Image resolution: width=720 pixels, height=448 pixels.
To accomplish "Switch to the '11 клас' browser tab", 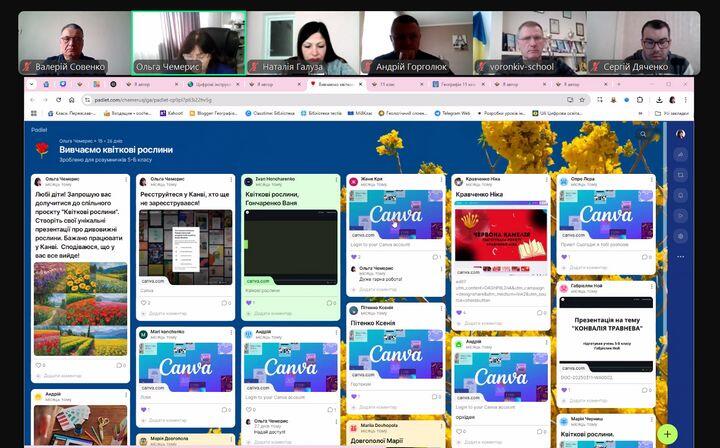I will (396, 84).
